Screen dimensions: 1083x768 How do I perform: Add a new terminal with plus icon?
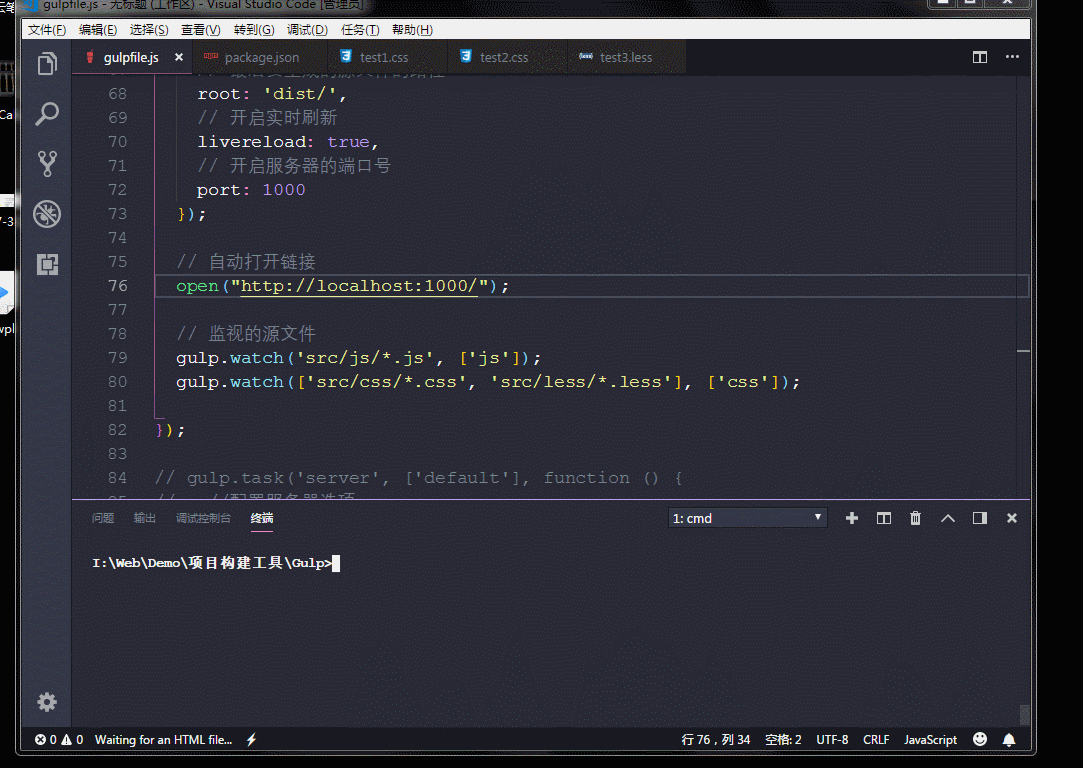tap(852, 518)
